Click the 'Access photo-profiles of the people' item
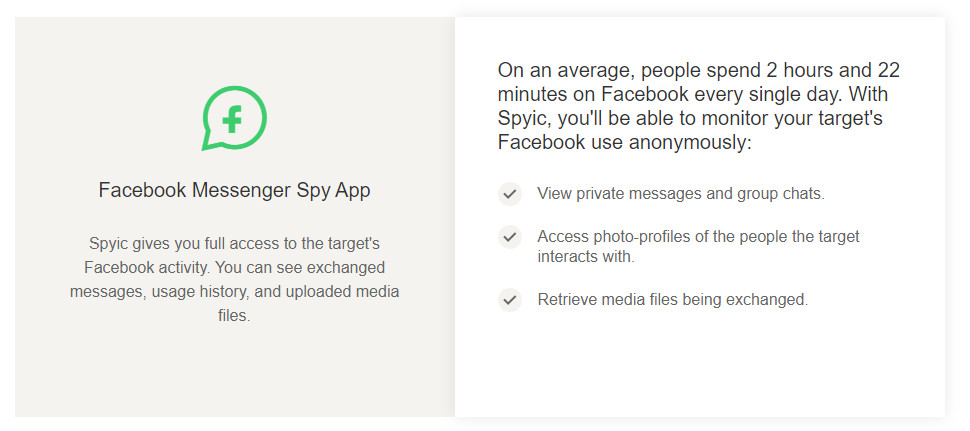The image size is (970, 431). (698, 246)
